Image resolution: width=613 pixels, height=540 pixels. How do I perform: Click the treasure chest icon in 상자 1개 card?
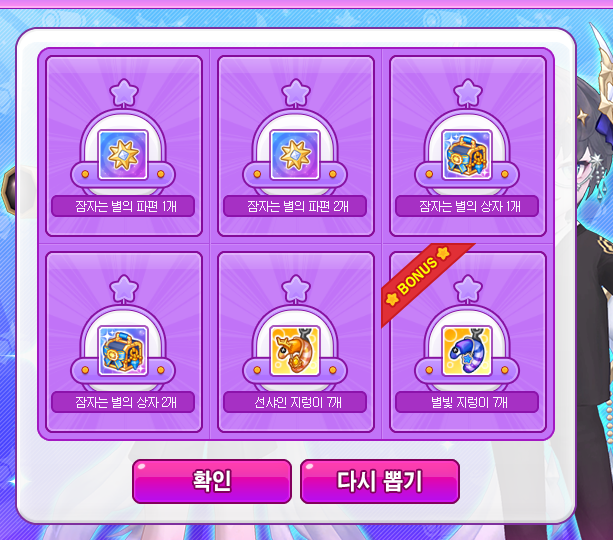click(467, 155)
